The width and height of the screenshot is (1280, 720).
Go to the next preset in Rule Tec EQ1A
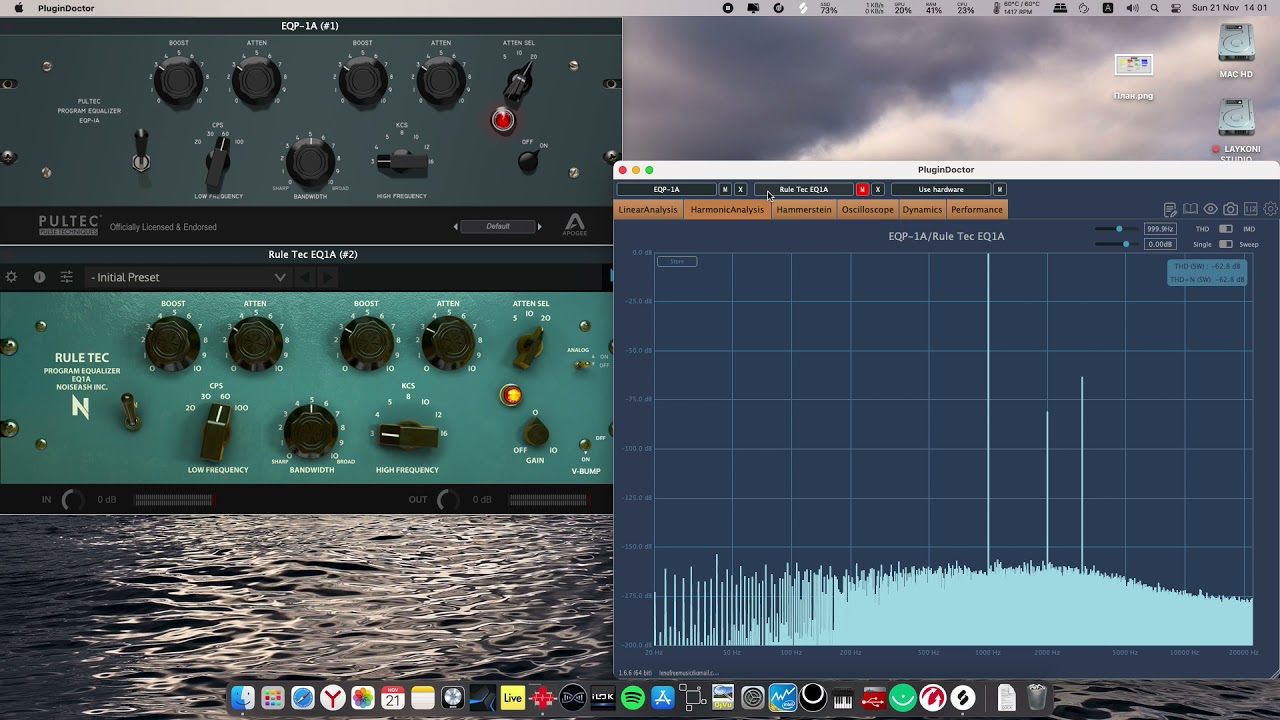tap(329, 277)
